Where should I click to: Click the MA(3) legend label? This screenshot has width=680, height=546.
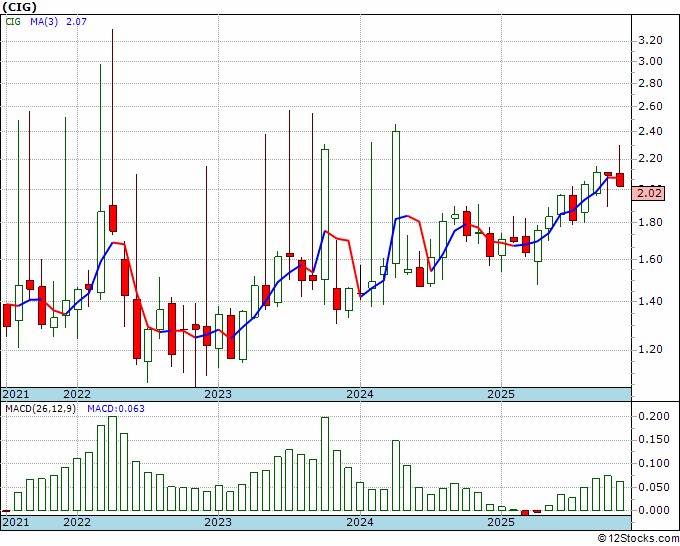click(x=44, y=21)
